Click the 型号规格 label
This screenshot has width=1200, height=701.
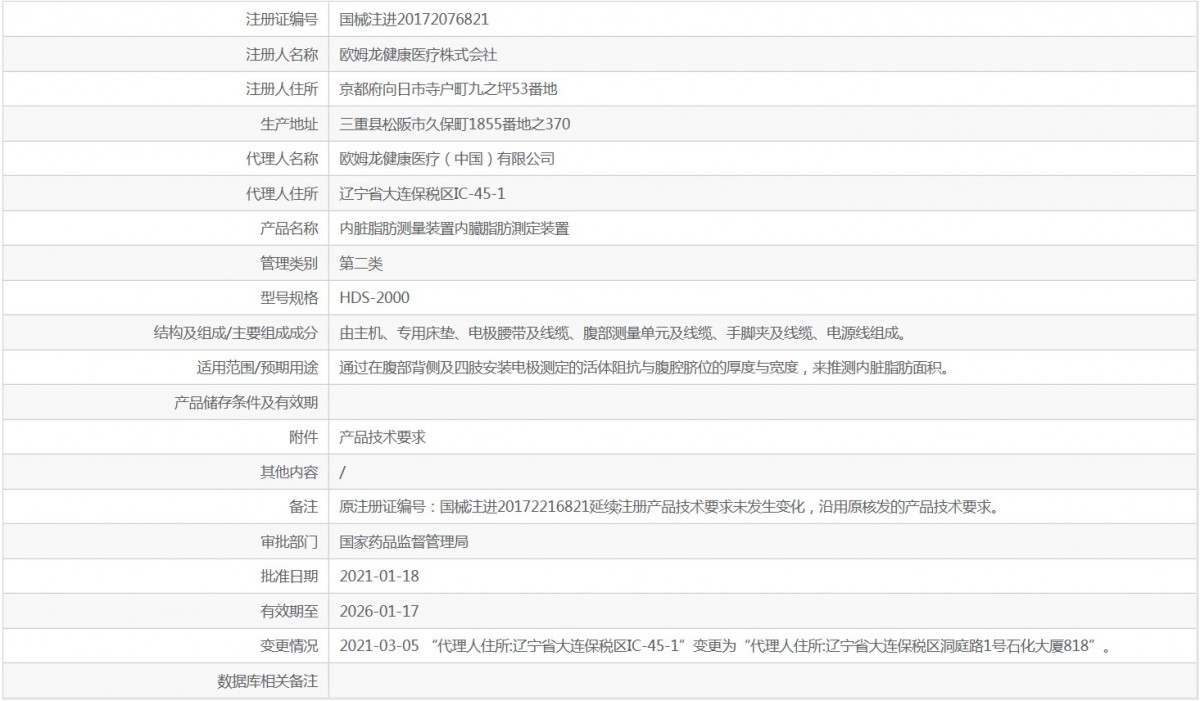tap(289, 298)
